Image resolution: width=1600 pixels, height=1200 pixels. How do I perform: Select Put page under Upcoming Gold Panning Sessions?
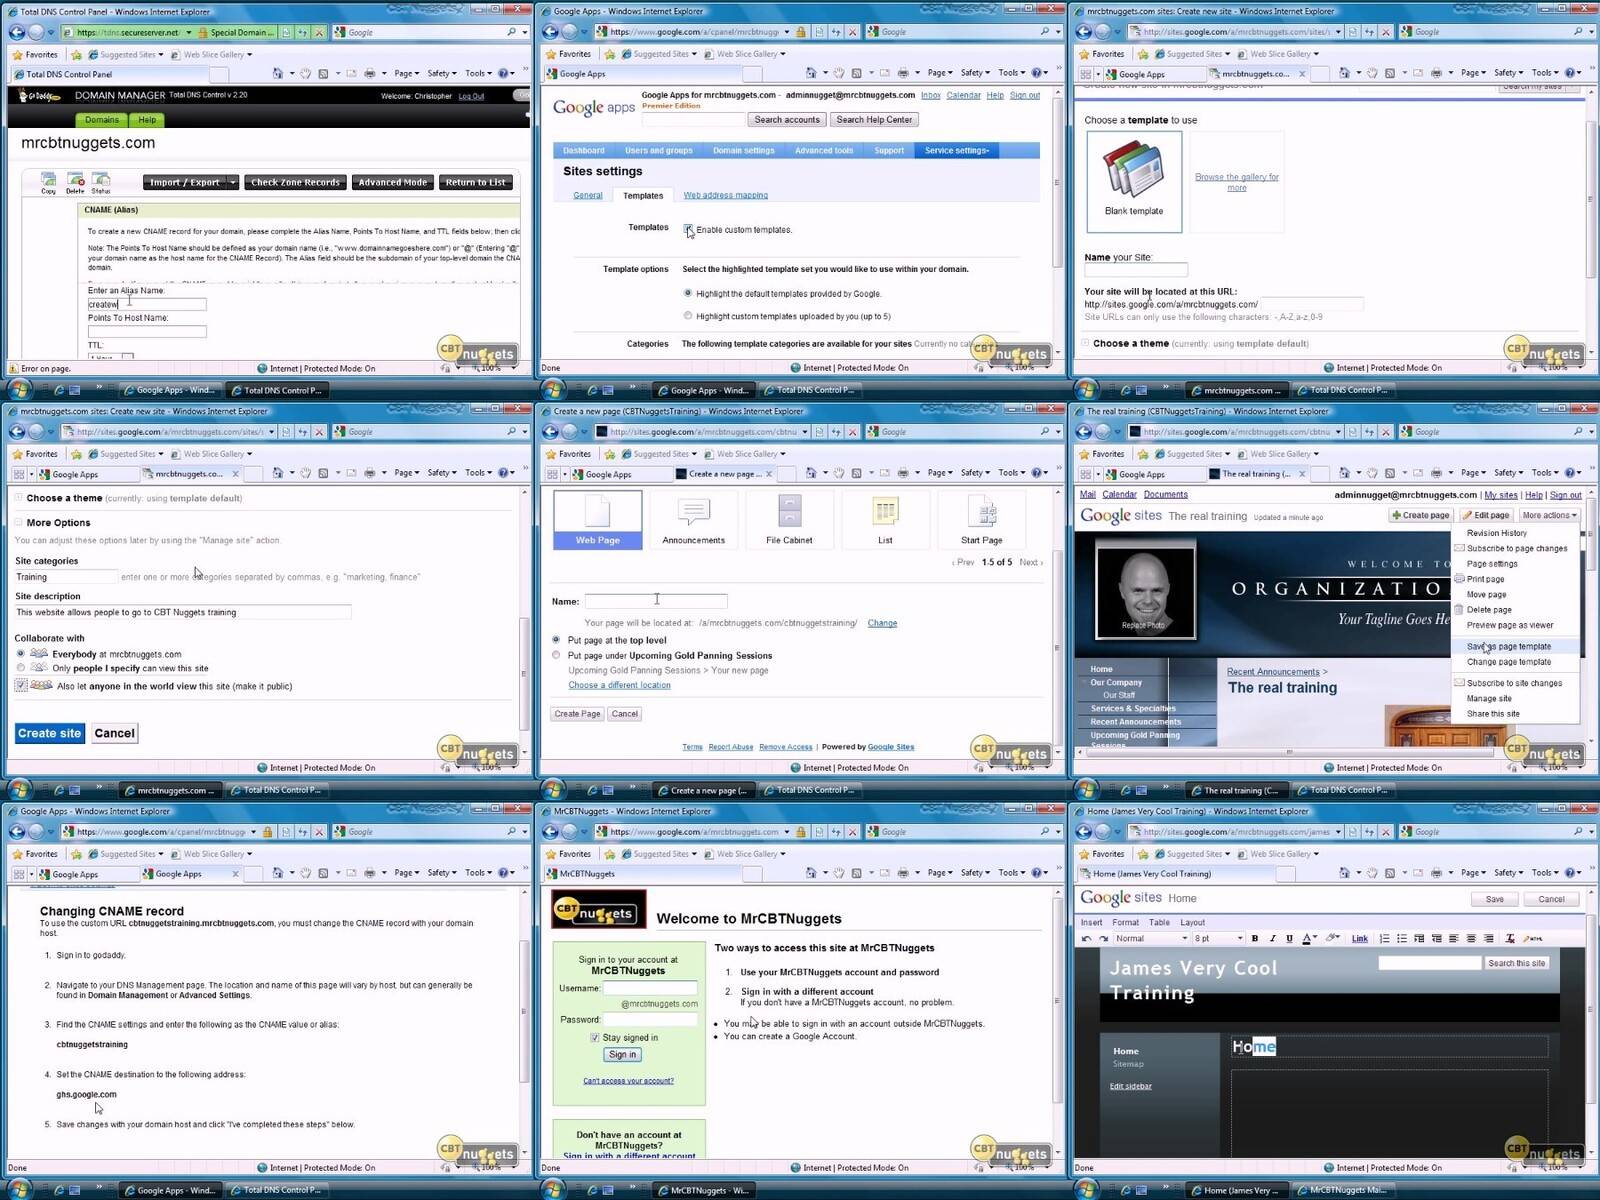[x=556, y=655]
